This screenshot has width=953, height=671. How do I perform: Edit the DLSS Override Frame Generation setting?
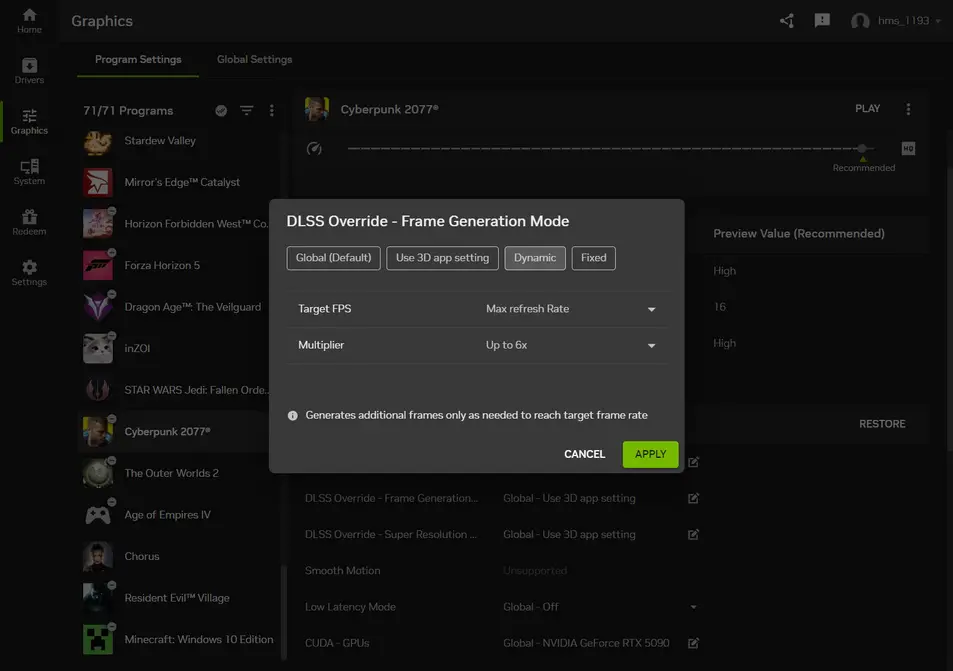[x=693, y=498]
